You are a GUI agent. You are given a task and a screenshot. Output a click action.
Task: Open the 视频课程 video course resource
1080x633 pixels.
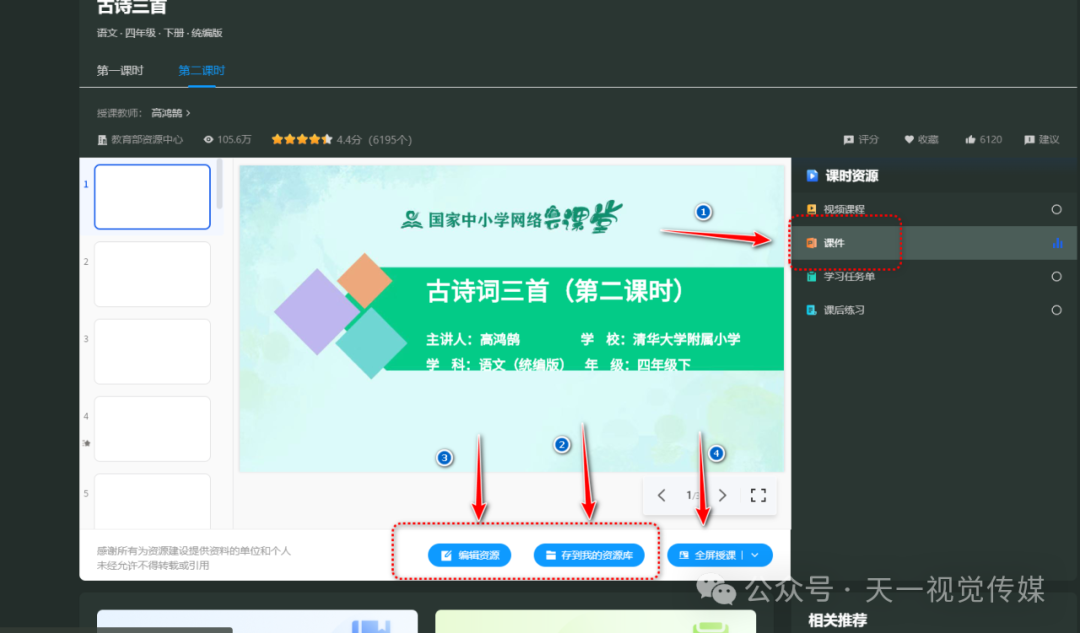click(843, 209)
